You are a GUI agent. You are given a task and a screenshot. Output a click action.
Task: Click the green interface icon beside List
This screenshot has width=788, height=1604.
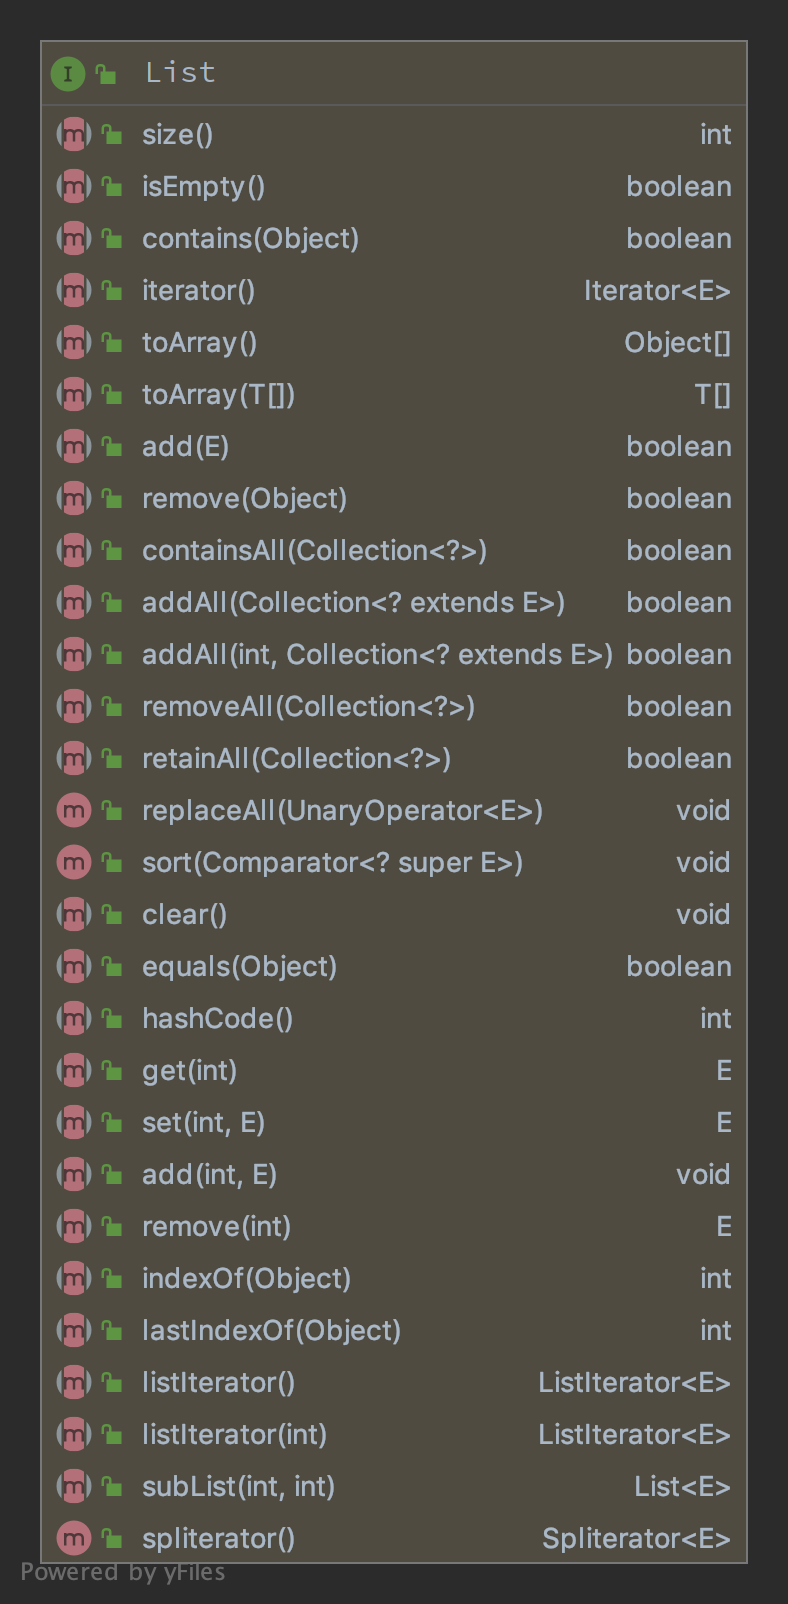click(67, 73)
